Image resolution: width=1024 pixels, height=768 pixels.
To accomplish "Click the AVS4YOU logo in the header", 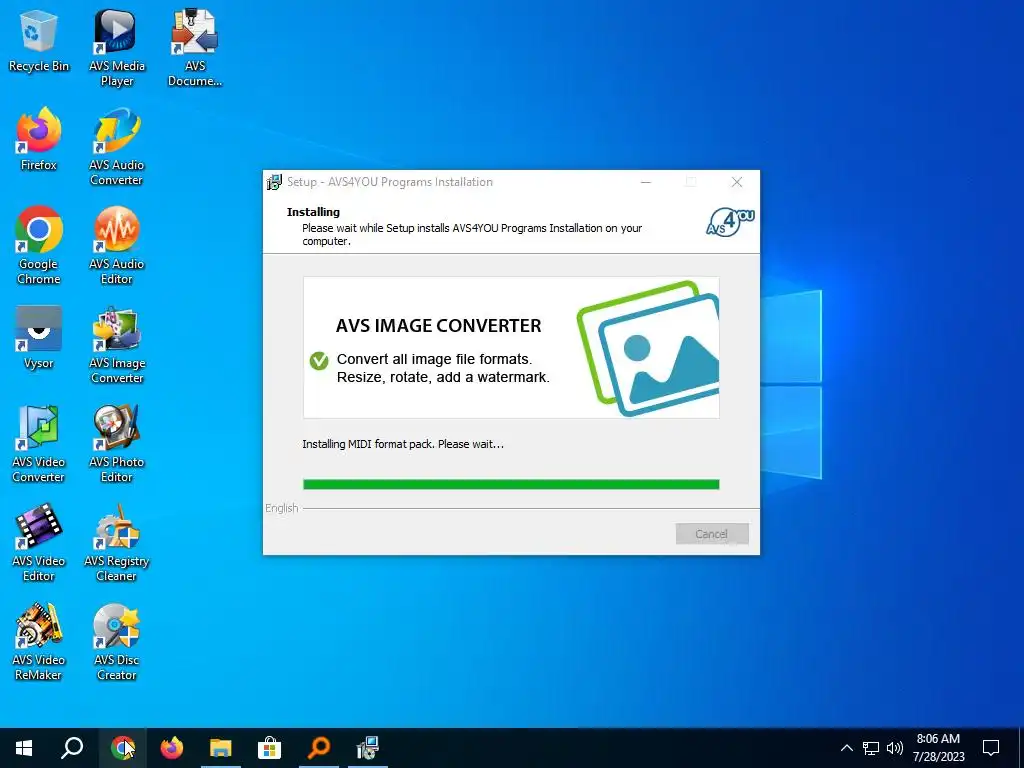I will (730, 221).
